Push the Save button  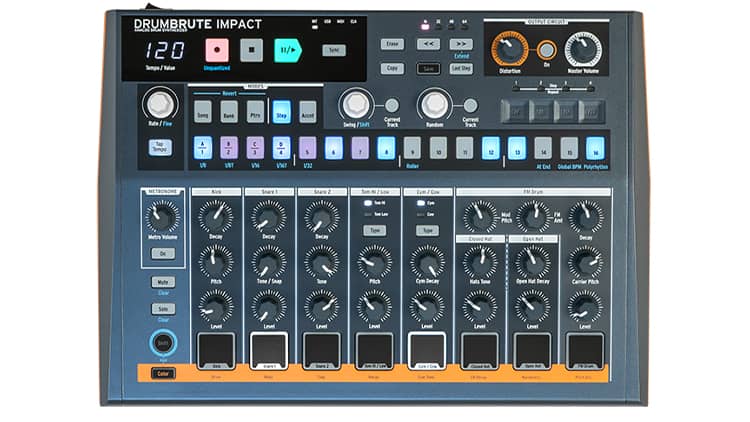[428, 68]
